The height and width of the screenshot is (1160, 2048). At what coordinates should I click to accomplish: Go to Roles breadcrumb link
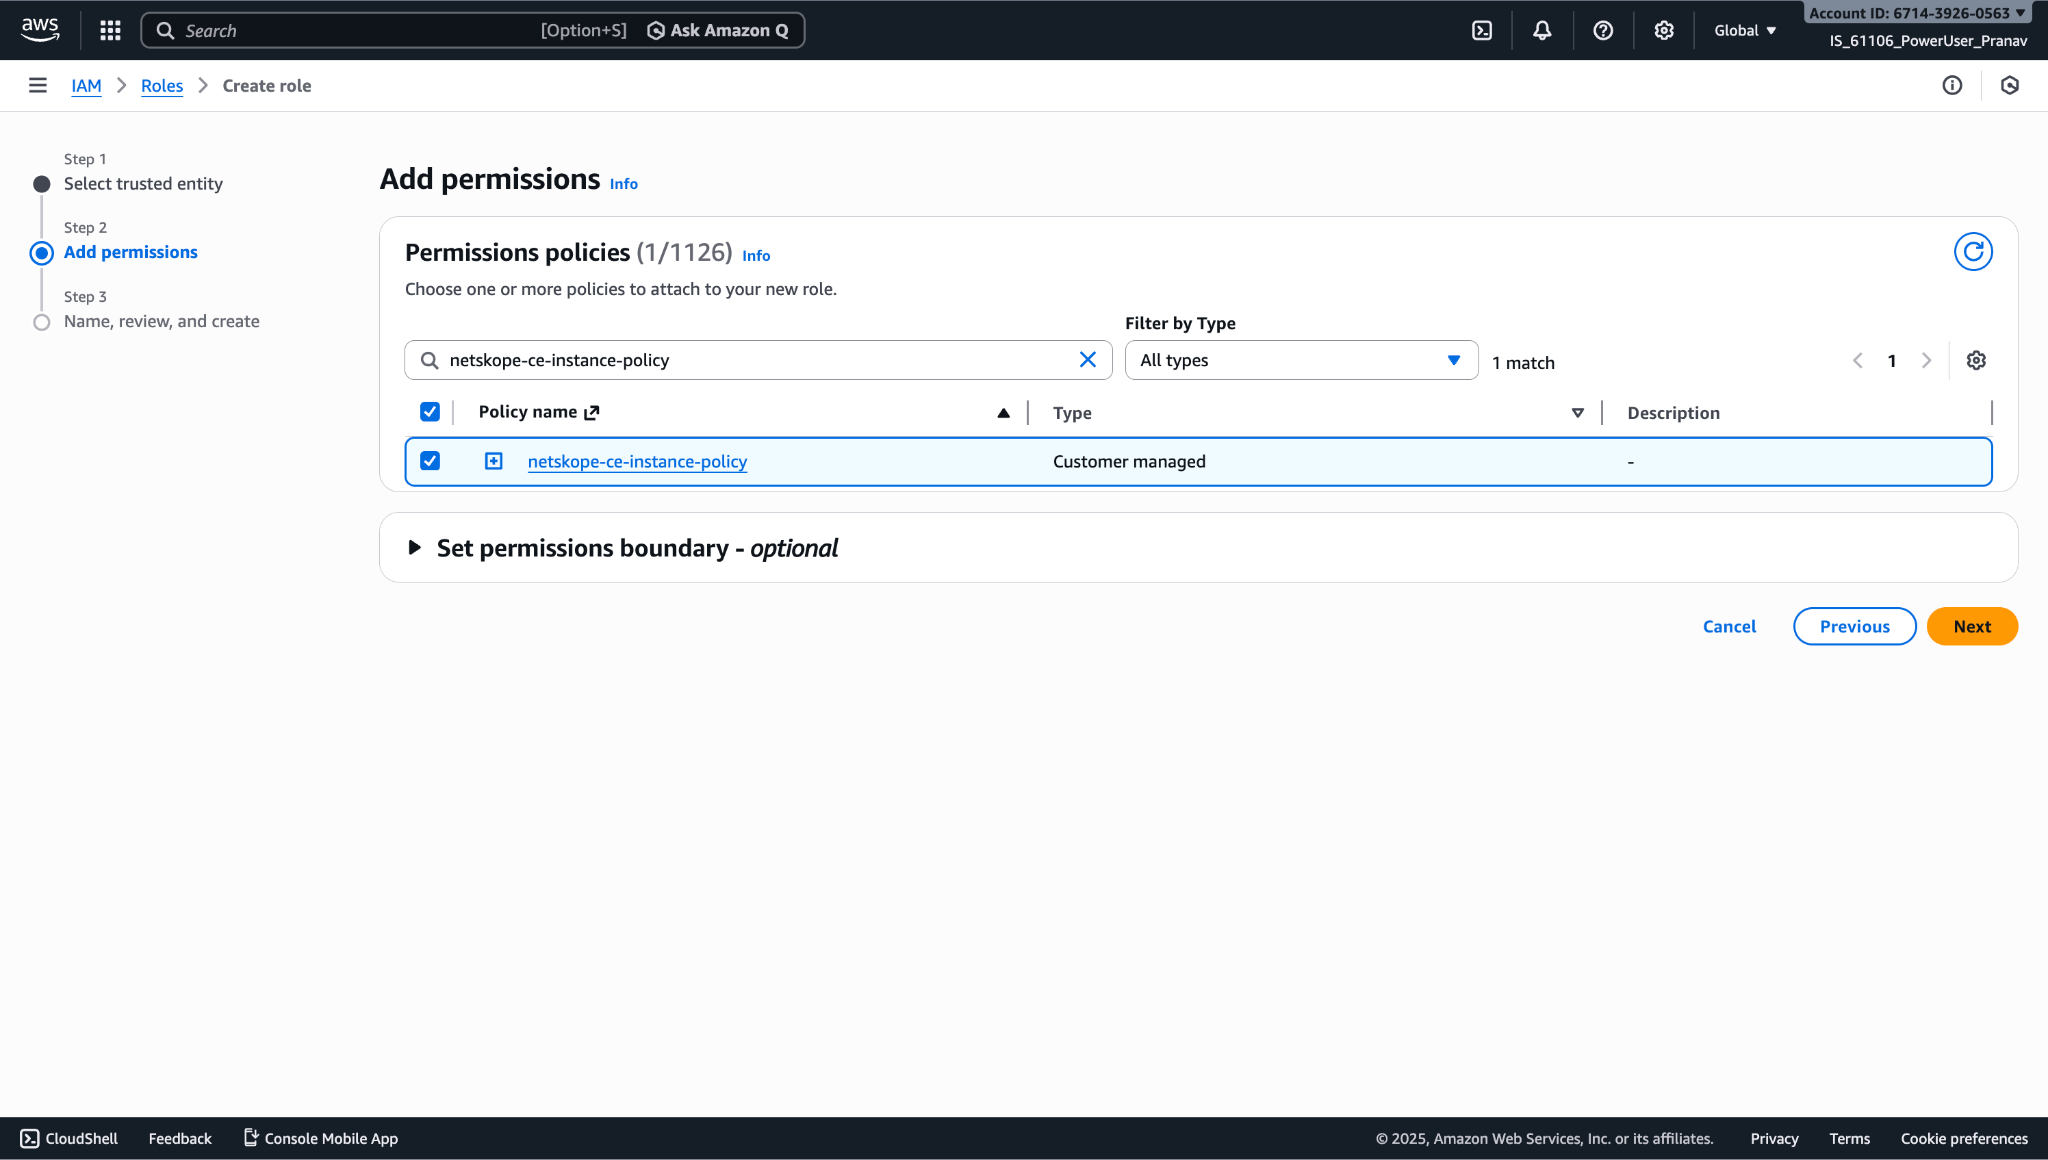pos(162,86)
